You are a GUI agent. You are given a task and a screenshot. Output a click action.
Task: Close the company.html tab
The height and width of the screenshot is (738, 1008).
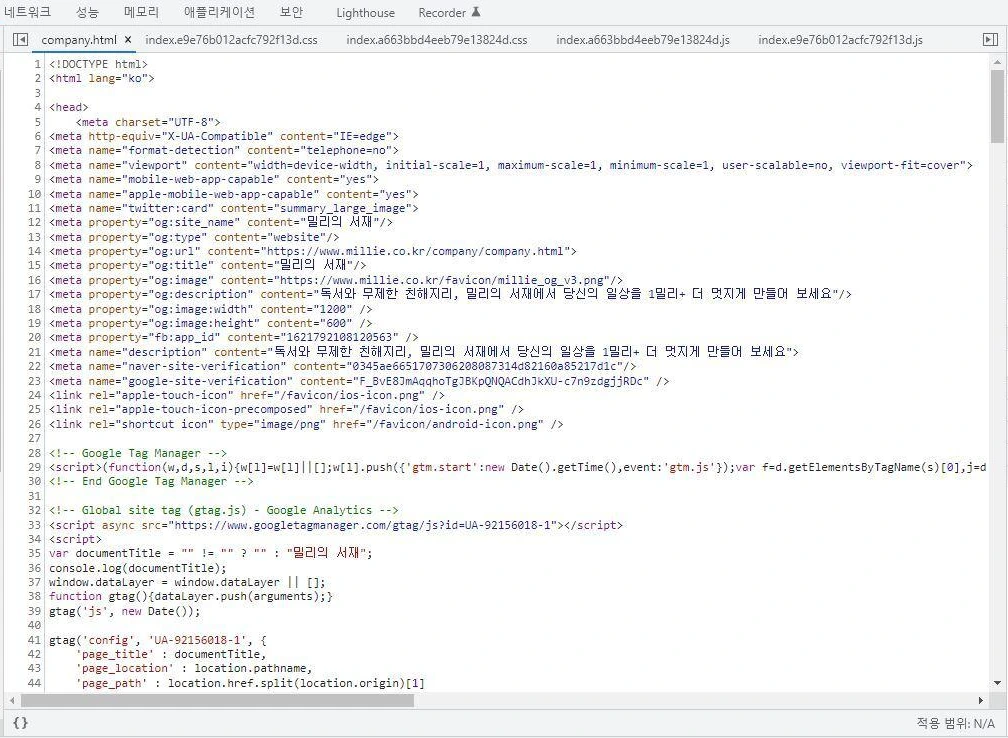click(128, 40)
